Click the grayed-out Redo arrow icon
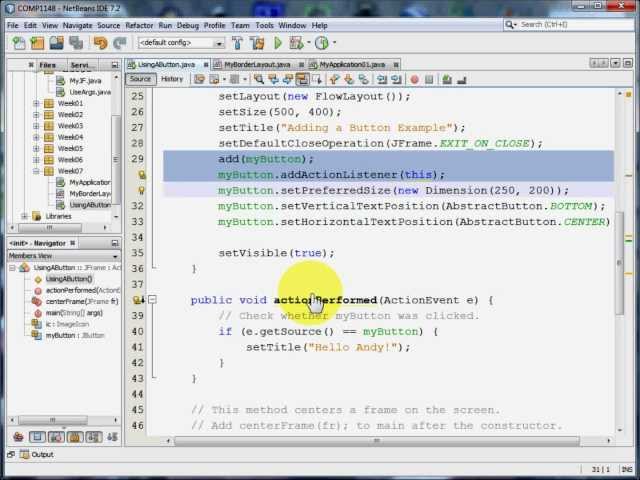This screenshot has width=640, height=480. 119,43
